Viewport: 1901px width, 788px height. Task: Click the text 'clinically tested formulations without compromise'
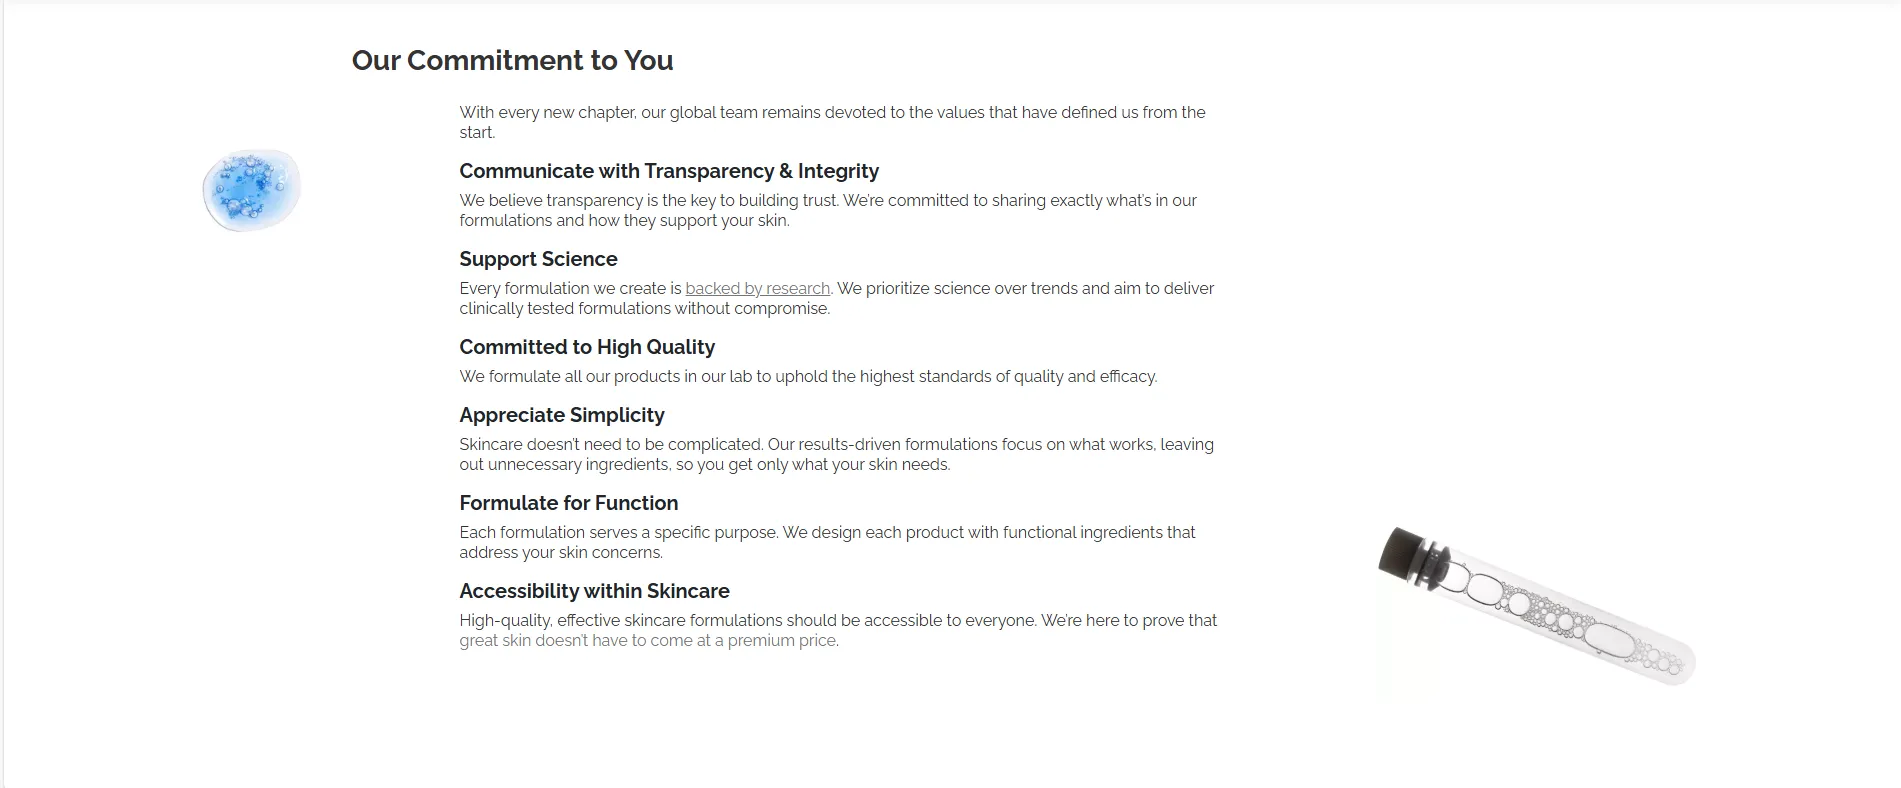pos(643,308)
